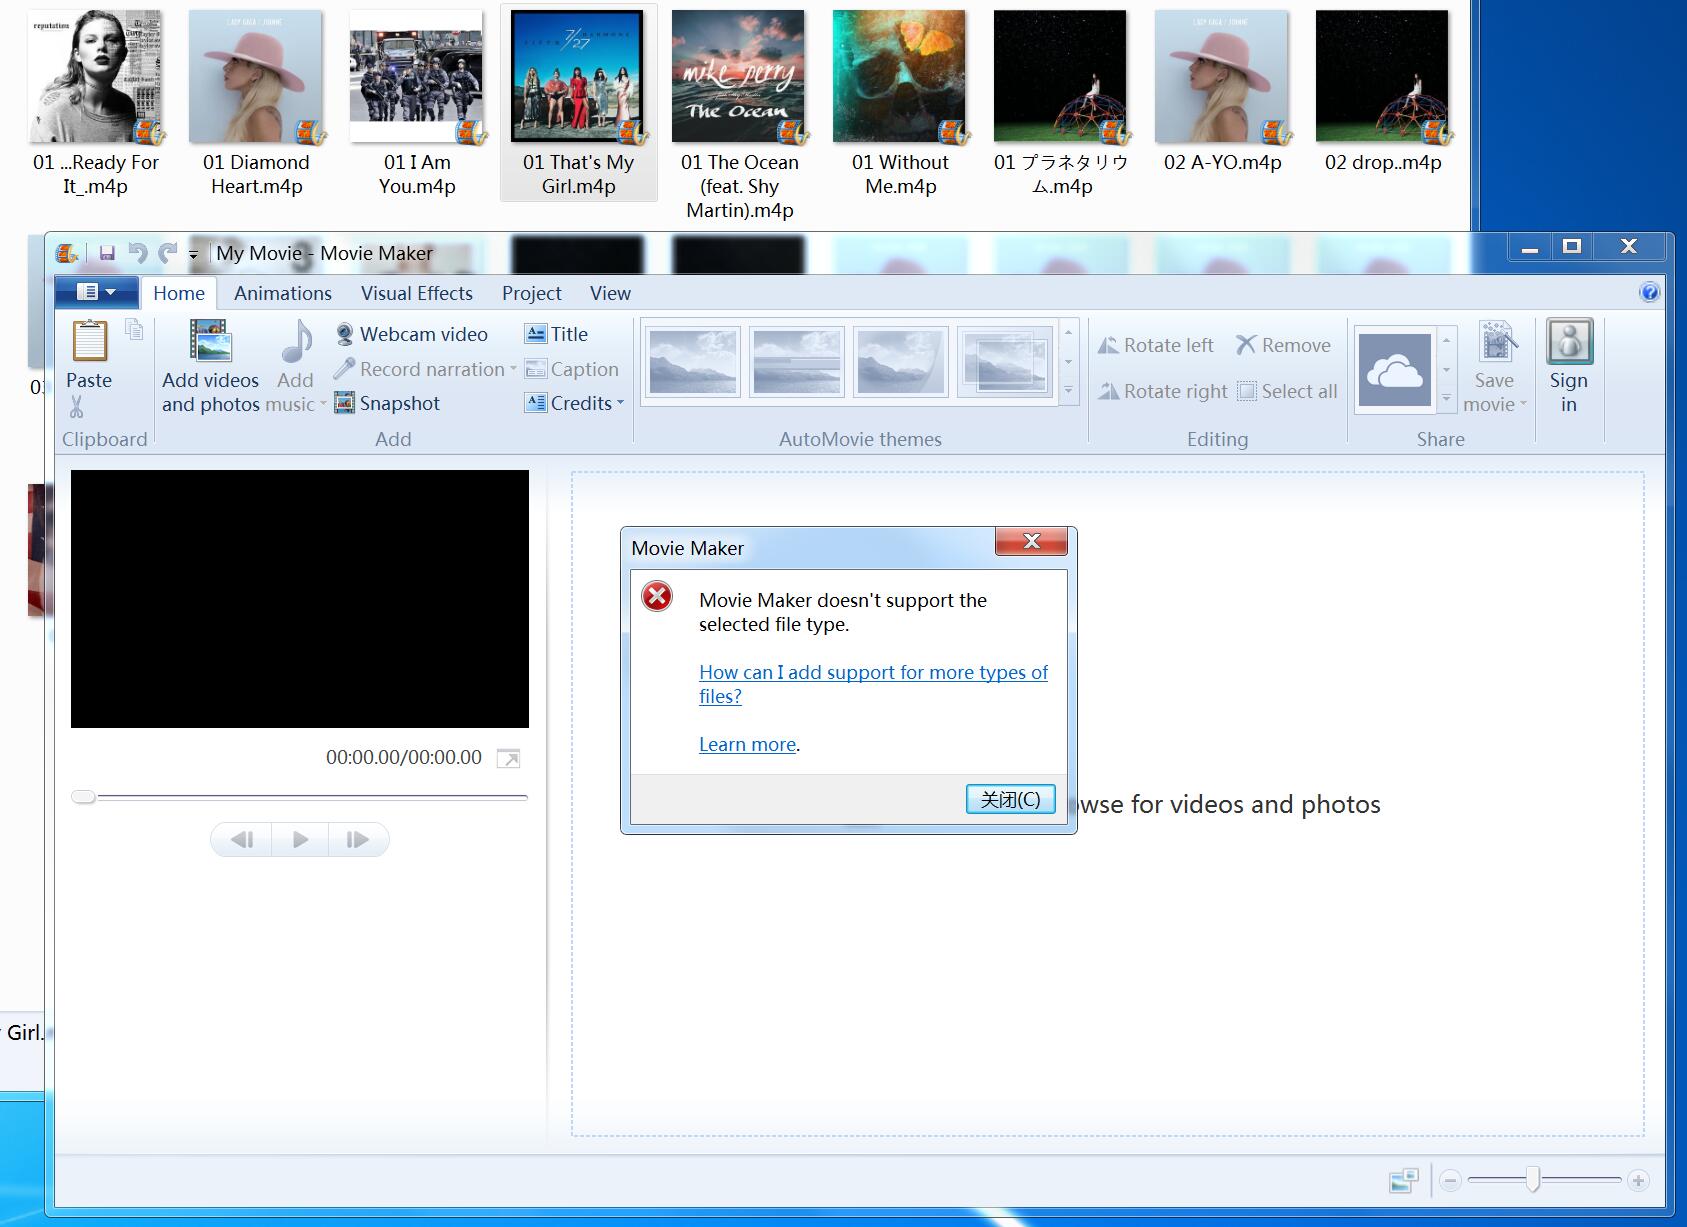Click the Undo arrow in title bar
This screenshot has height=1227, width=1687.
click(138, 253)
